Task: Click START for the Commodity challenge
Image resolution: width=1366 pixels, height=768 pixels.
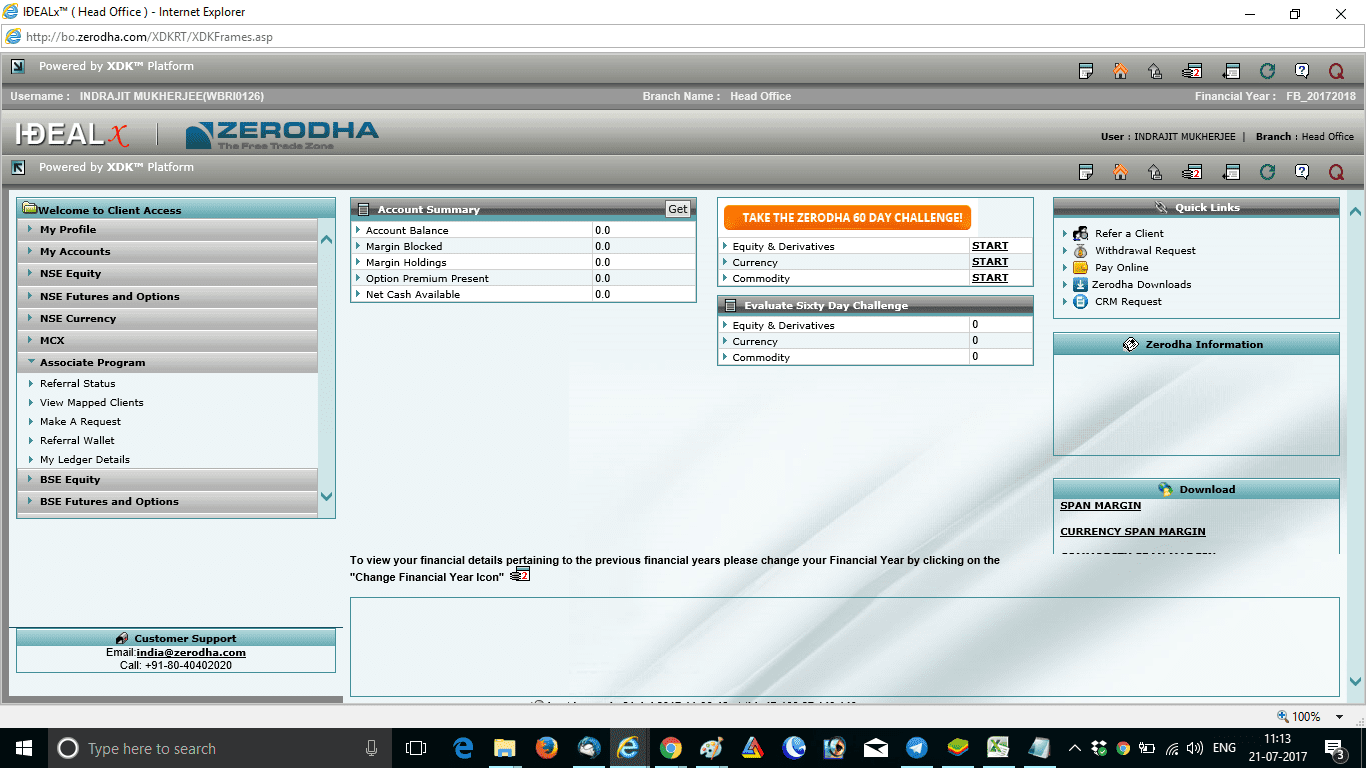Action: 990,278
